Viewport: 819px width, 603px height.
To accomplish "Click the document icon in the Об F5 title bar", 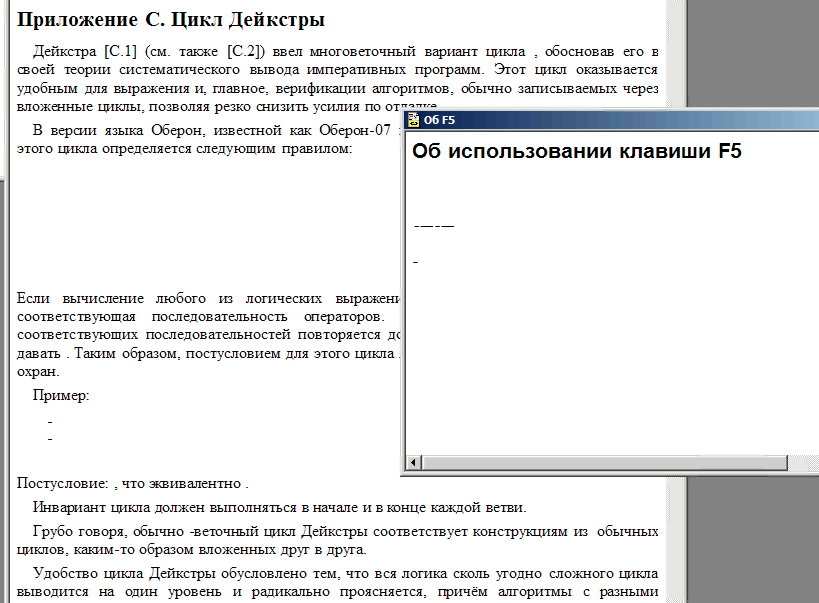I will [x=412, y=121].
